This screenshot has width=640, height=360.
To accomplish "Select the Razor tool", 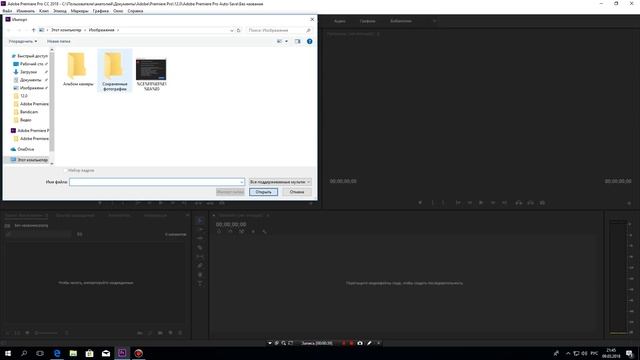I will tap(200, 248).
